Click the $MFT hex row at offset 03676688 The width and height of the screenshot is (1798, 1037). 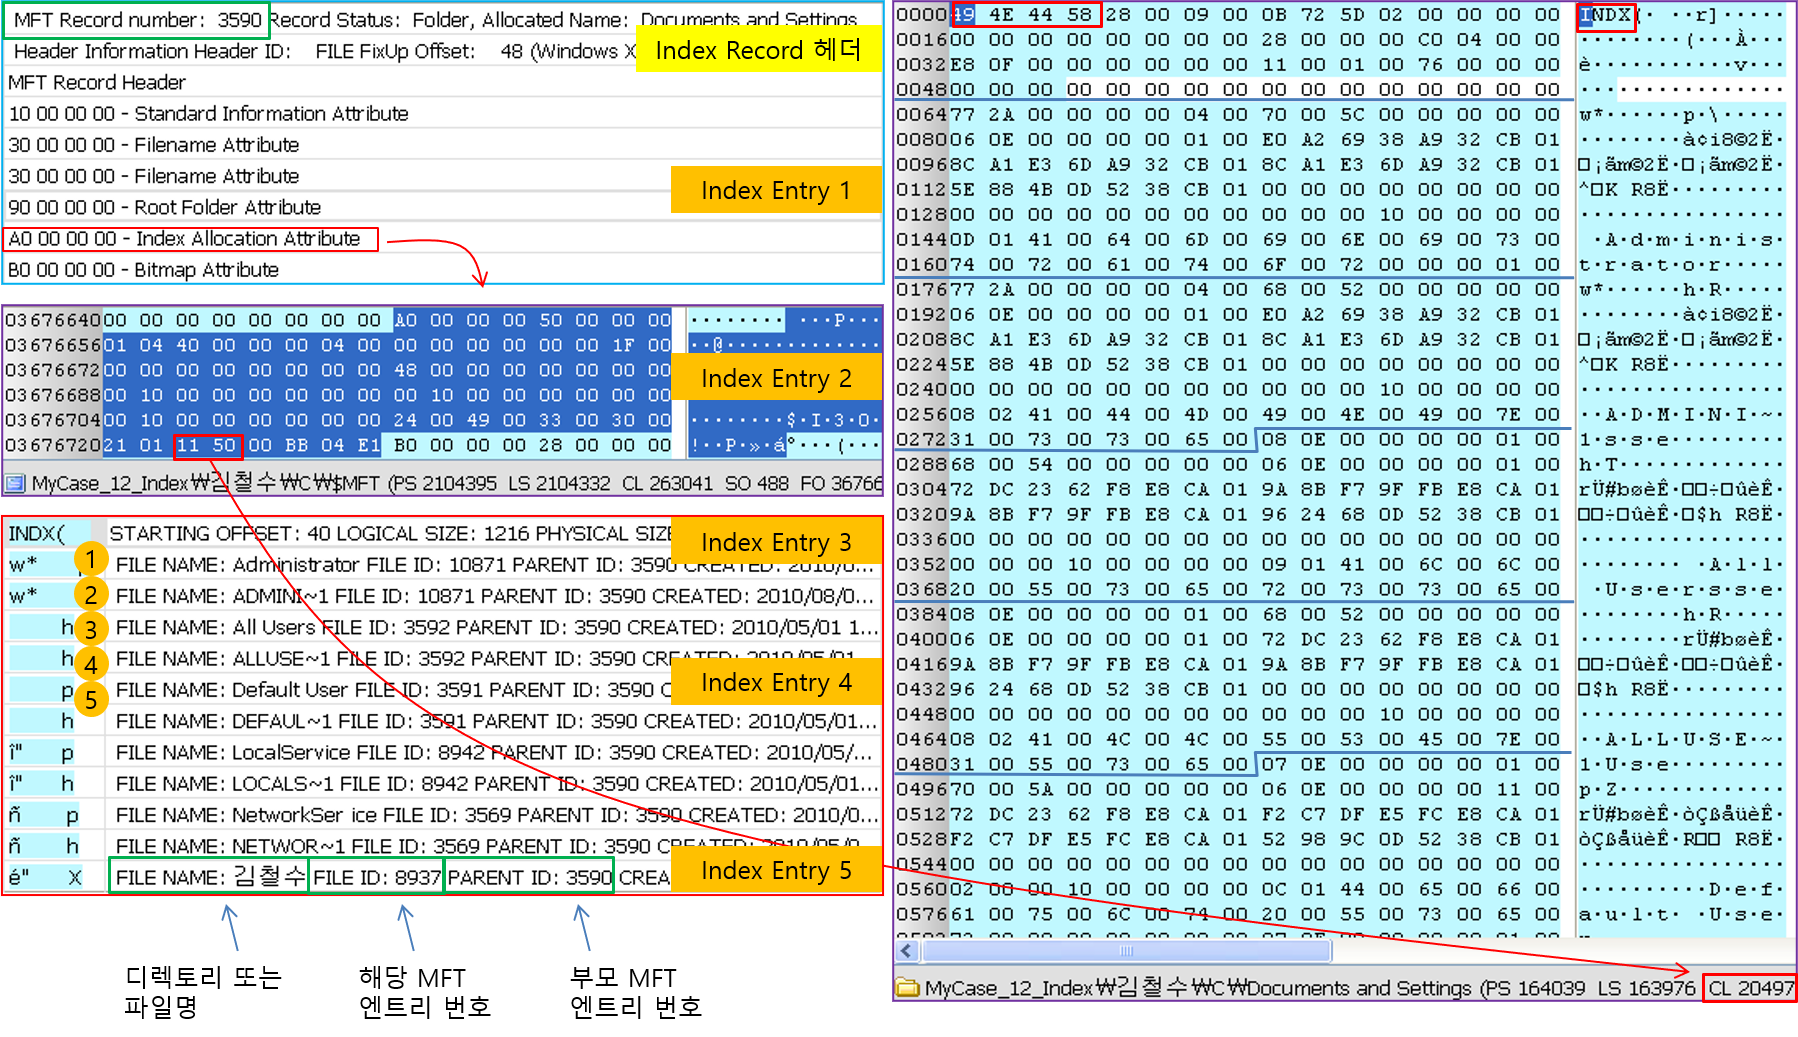(442, 395)
